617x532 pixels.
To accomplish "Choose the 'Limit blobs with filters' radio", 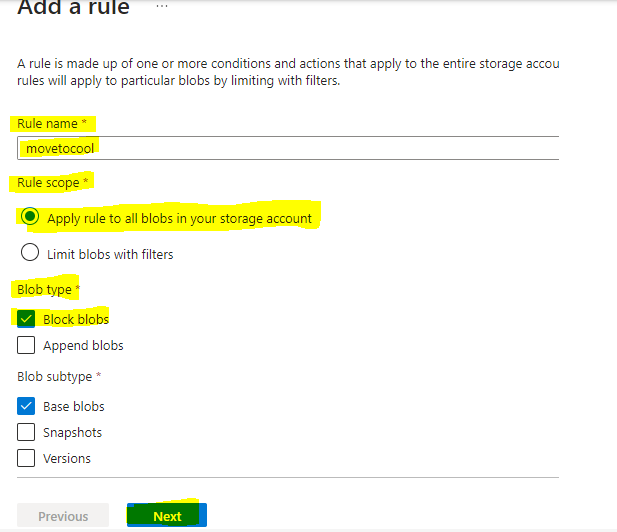I will click(x=30, y=254).
